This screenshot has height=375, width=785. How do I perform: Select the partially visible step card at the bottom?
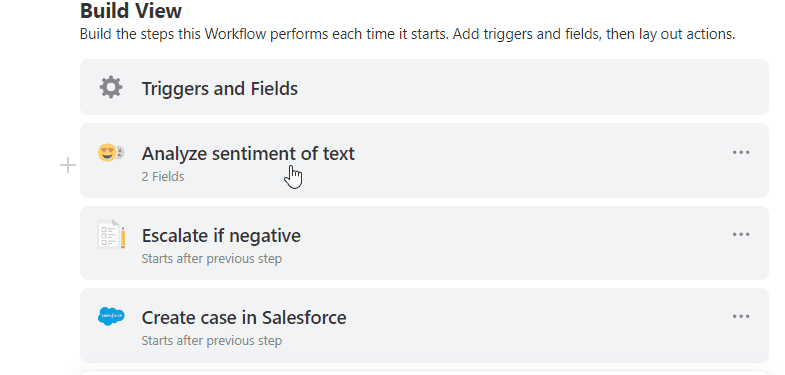coord(424,372)
